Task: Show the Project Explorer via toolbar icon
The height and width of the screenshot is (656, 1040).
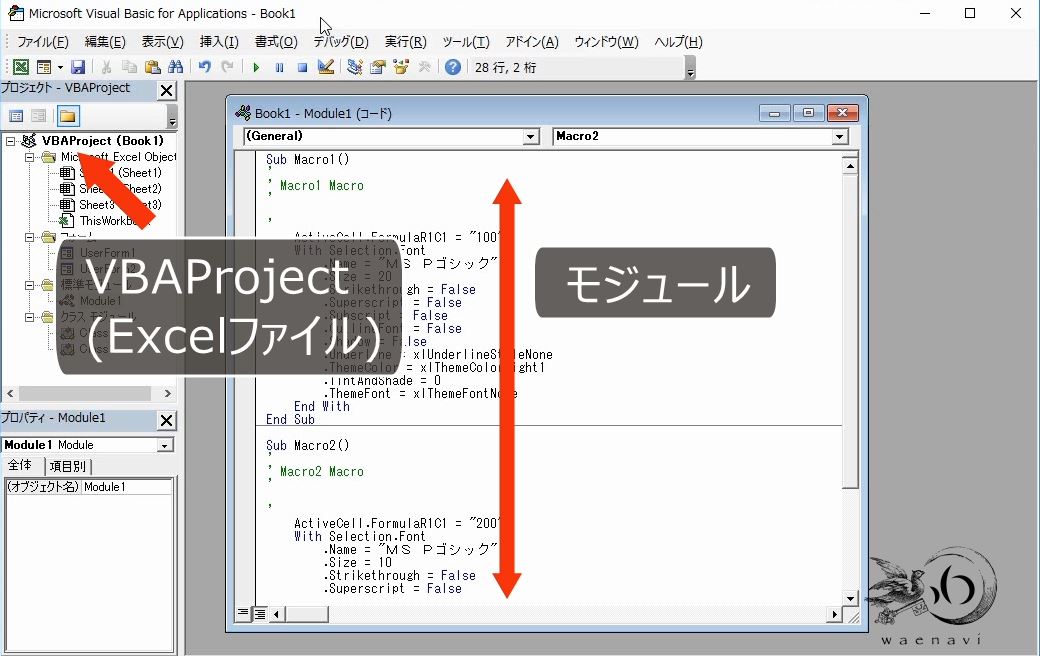Action: [355, 67]
